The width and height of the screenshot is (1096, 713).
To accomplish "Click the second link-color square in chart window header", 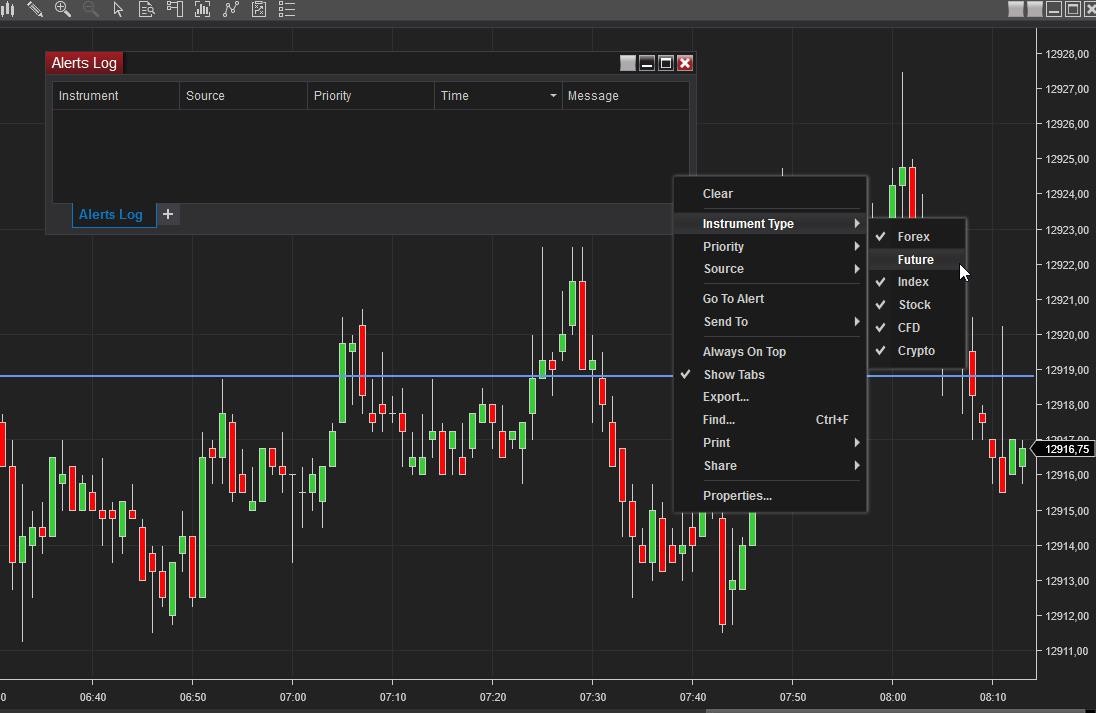I will click(1034, 8).
